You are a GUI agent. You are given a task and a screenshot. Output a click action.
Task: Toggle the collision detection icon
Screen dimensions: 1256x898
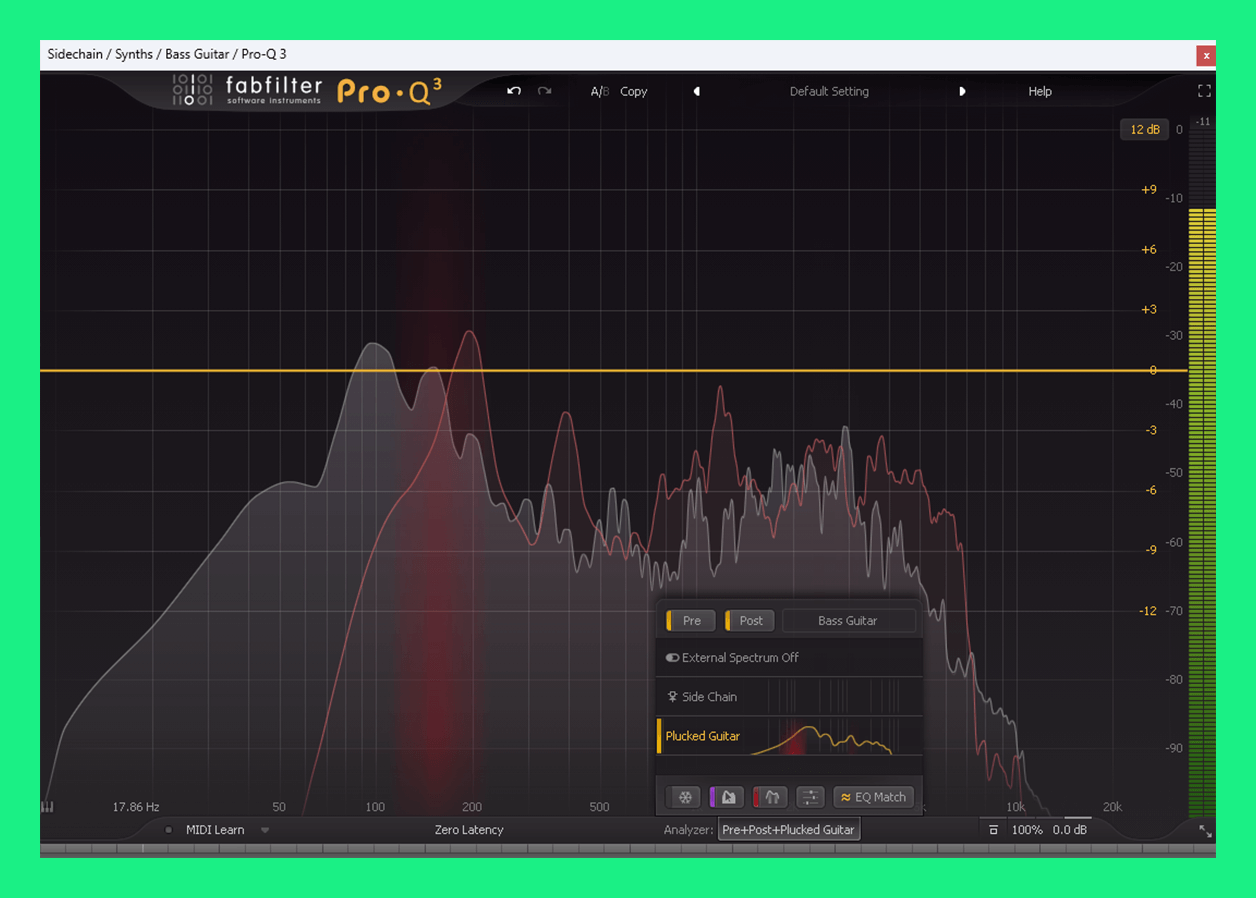(x=770, y=797)
